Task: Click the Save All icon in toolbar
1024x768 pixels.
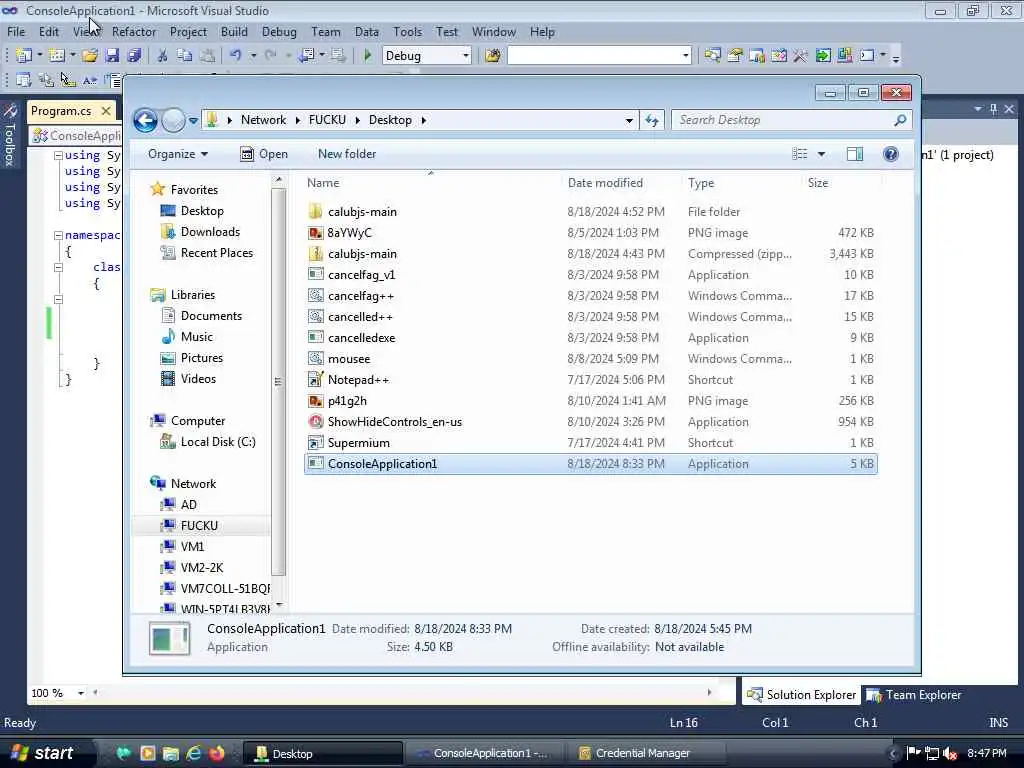Action: pyautogui.click(x=135, y=56)
